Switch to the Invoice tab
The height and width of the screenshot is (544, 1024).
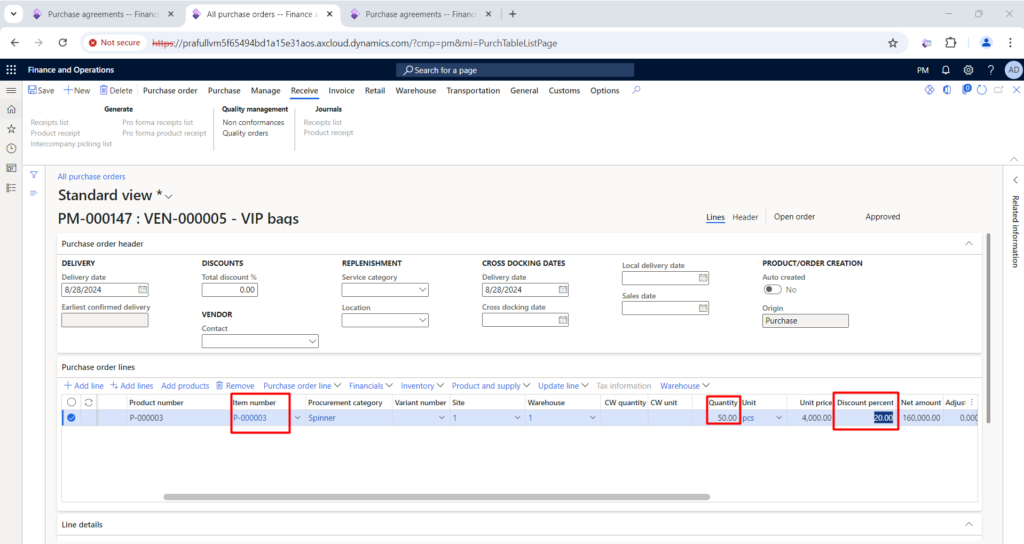click(x=341, y=91)
